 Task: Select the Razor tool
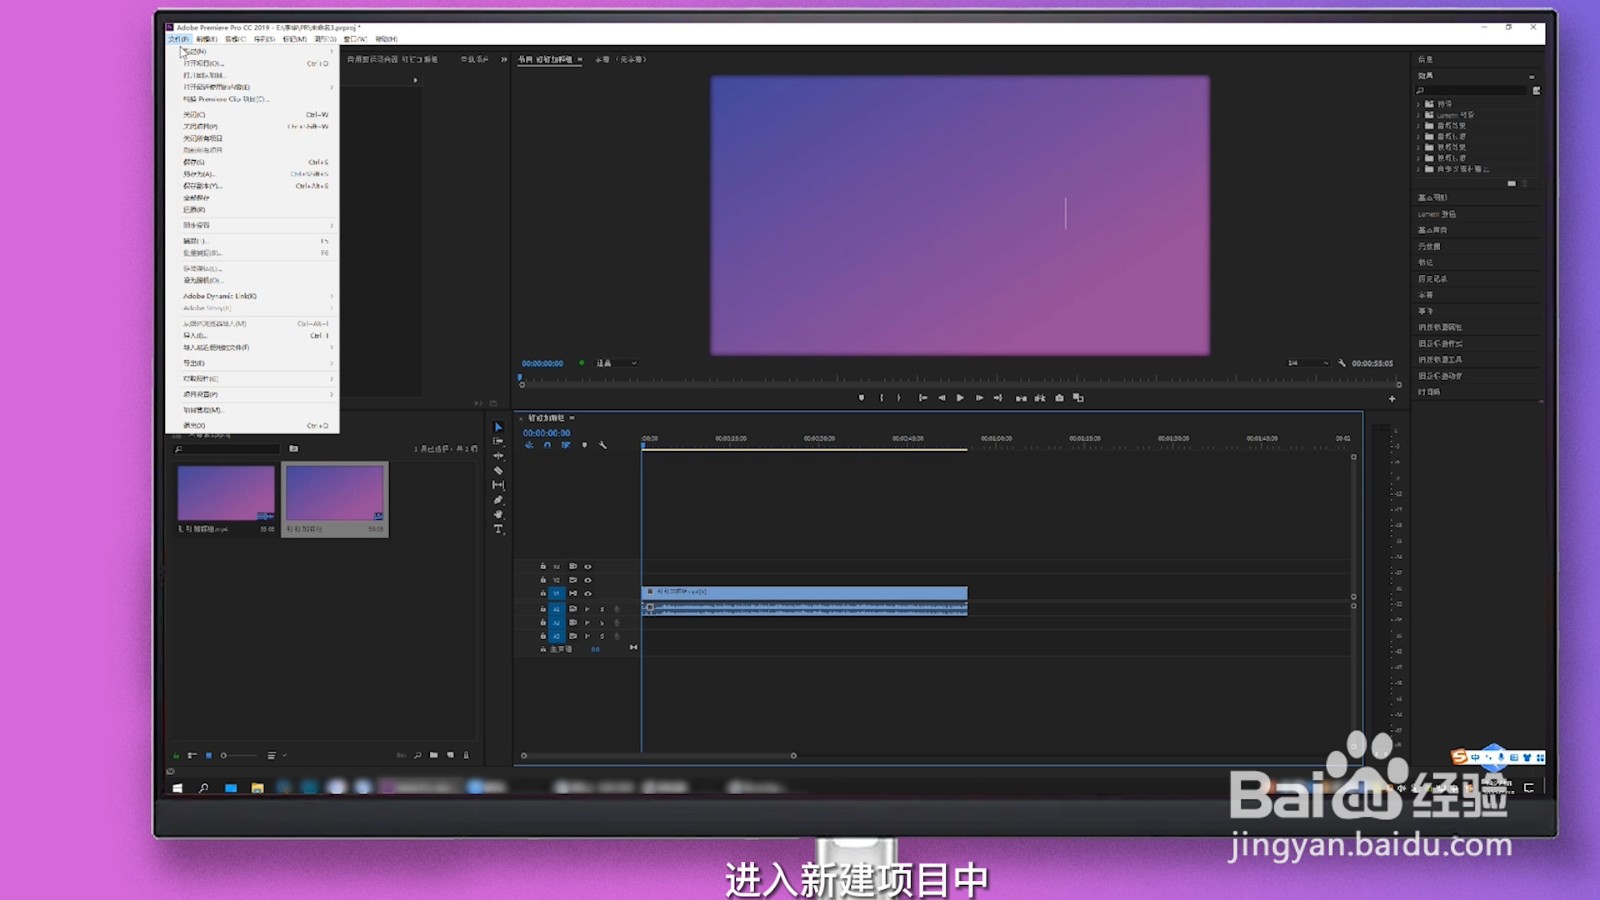tap(498, 470)
